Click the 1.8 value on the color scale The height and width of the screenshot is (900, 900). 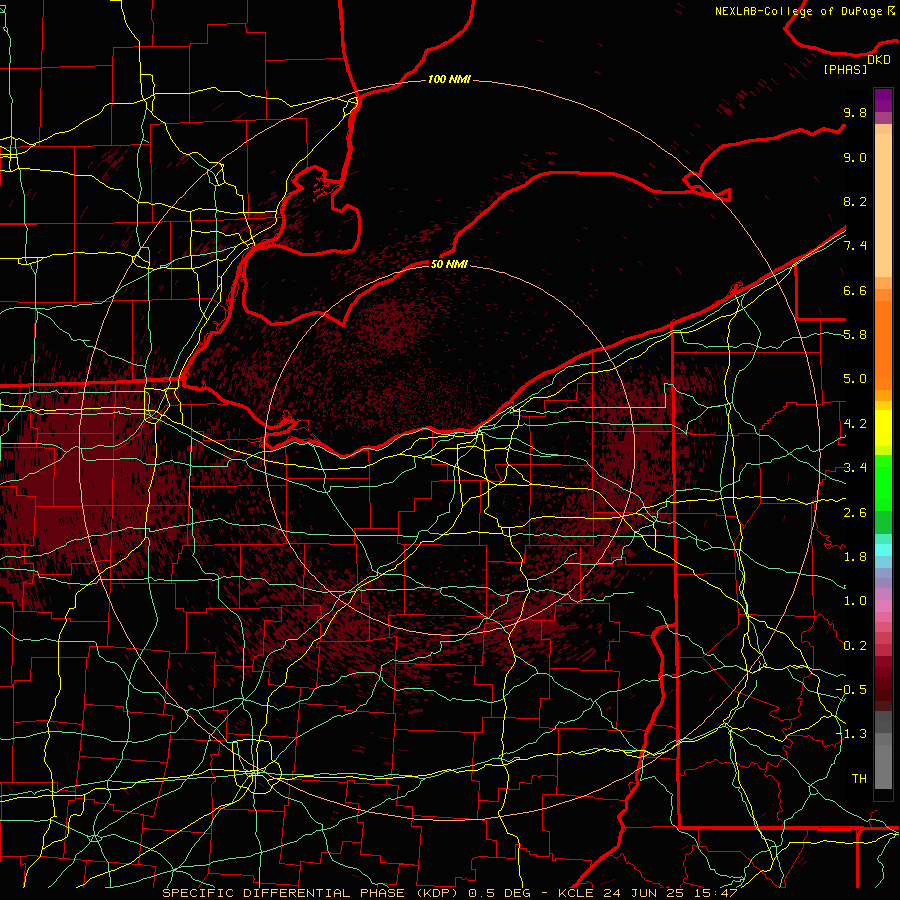pyautogui.click(x=855, y=557)
